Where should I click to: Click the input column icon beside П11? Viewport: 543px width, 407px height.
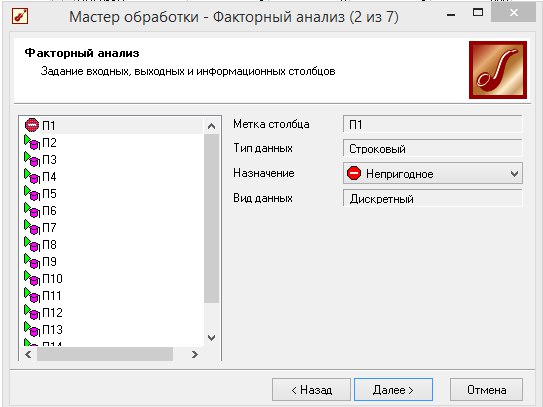pyautogui.click(x=32, y=295)
